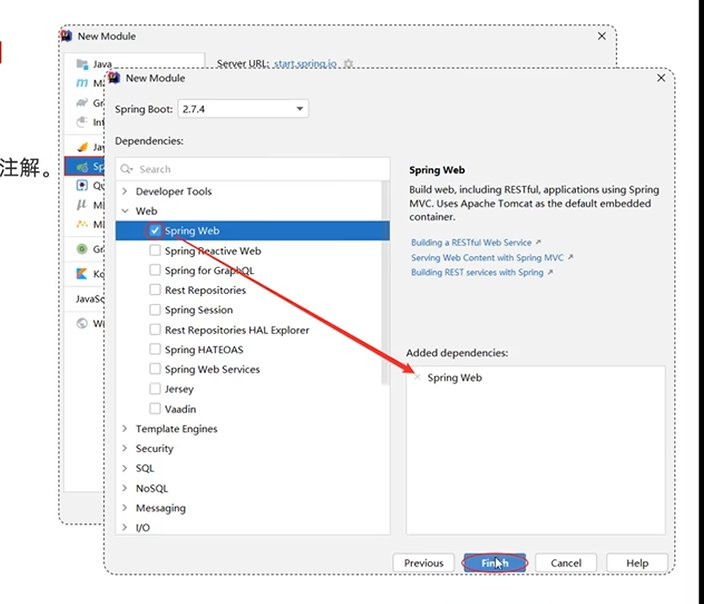Expand the NoSQL category
This screenshot has height=604, width=704.
(x=125, y=488)
